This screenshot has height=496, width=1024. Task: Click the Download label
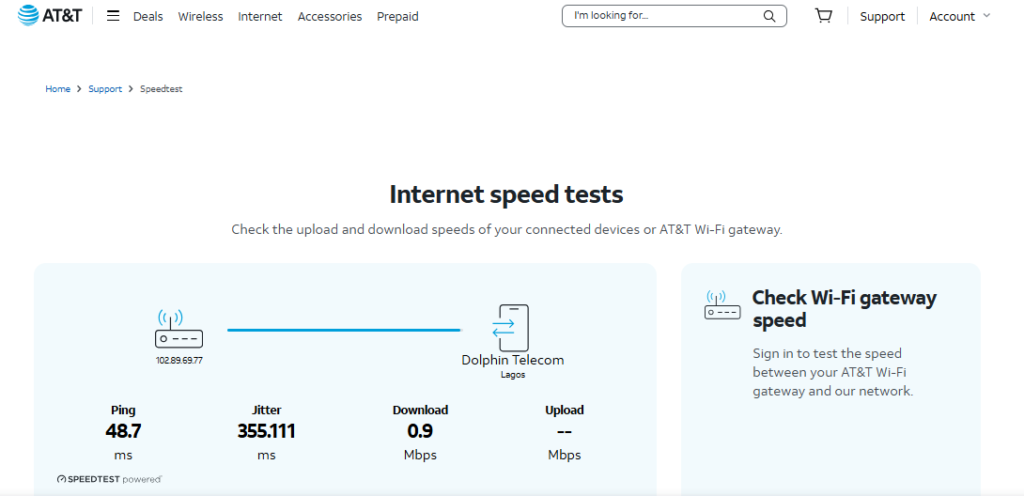point(420,410)
